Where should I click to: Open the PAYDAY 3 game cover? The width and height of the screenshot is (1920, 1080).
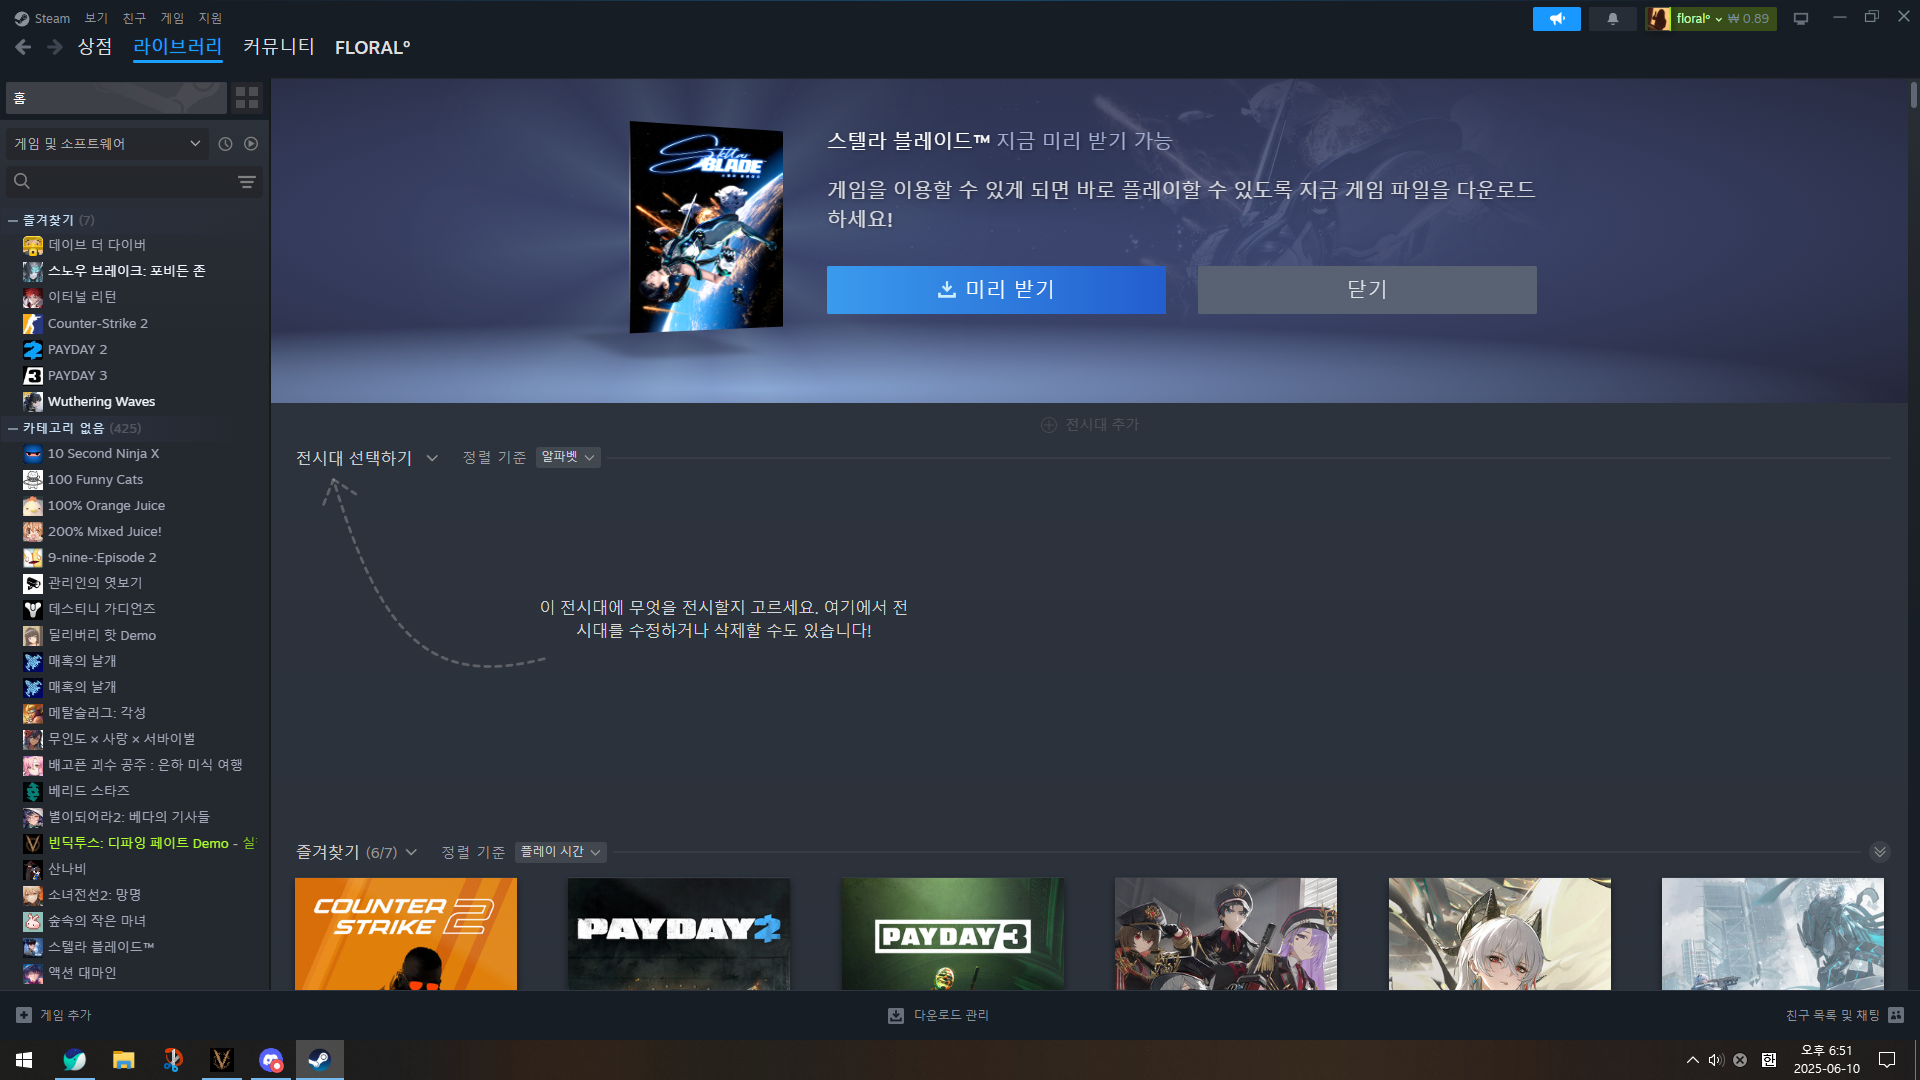tap(952, 934)
